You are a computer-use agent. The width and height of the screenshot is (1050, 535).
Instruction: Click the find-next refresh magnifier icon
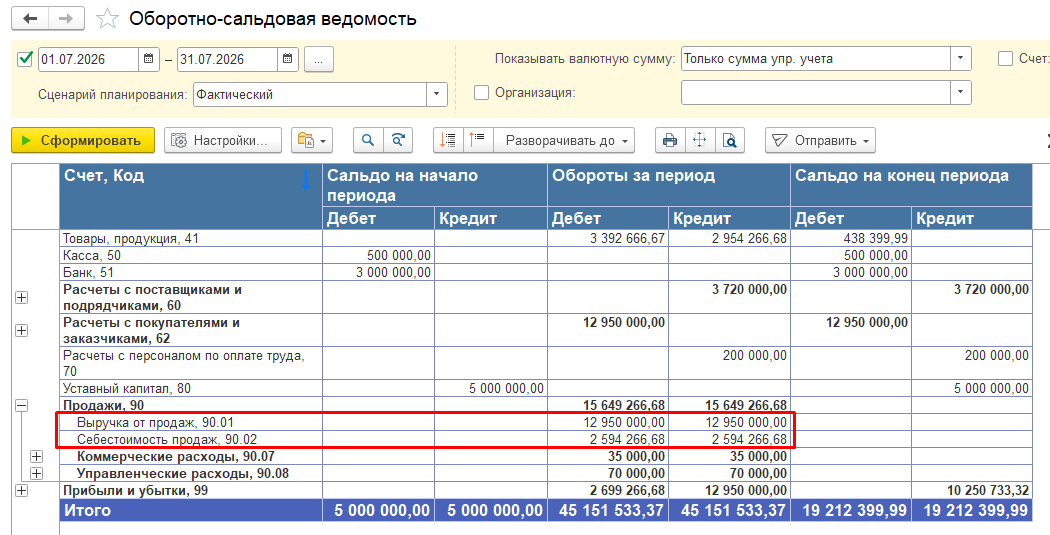398,141
